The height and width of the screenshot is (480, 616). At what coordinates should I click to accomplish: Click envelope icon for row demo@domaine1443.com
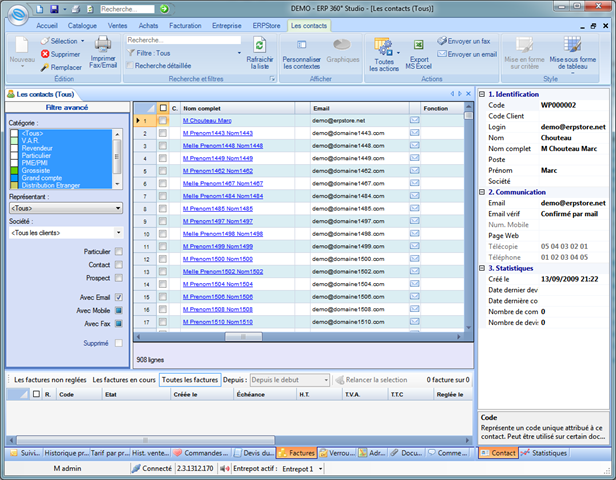[x=414, y=133]
